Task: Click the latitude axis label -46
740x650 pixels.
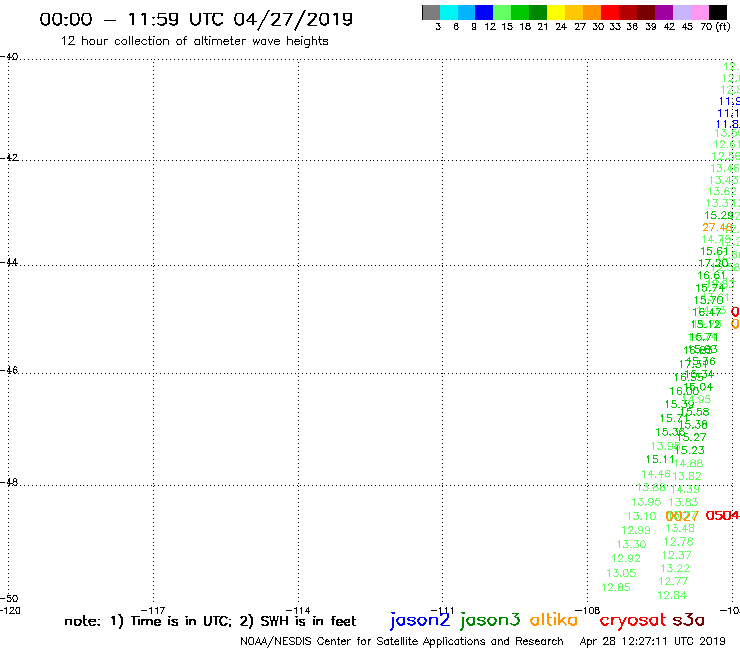Action: click(x=8, y=370)
